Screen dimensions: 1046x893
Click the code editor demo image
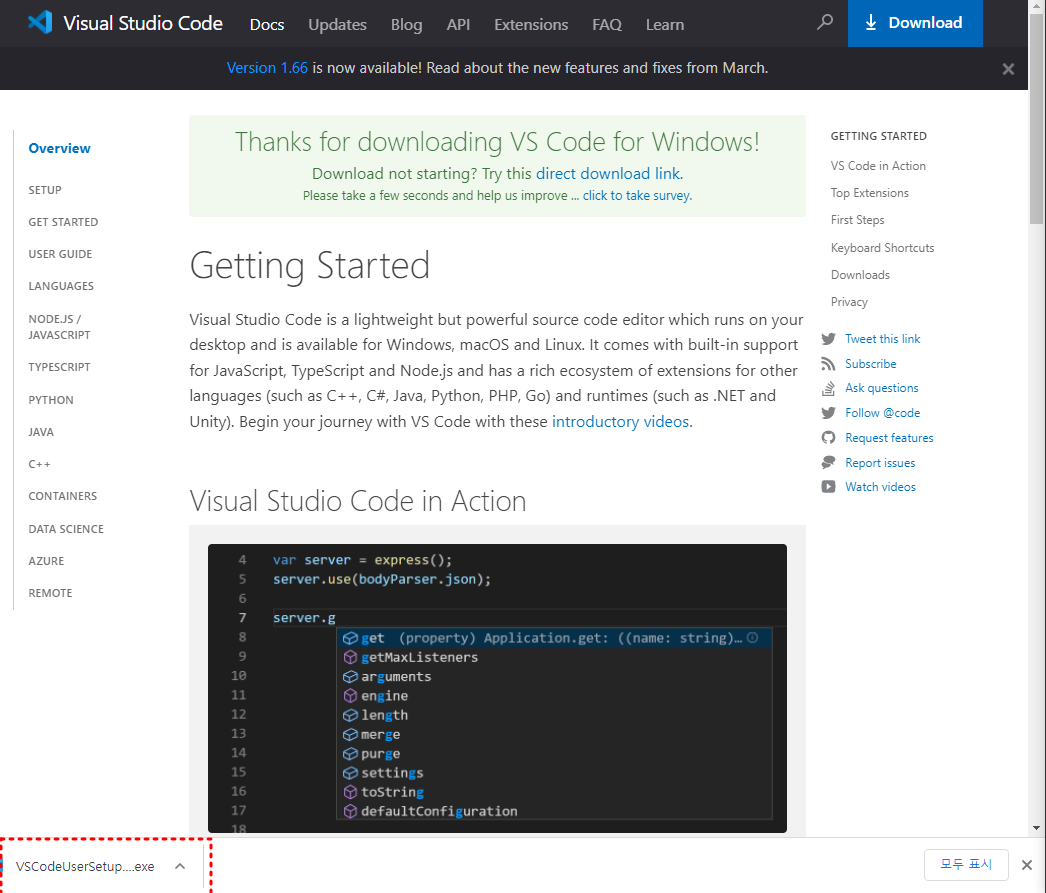[497, 688]
